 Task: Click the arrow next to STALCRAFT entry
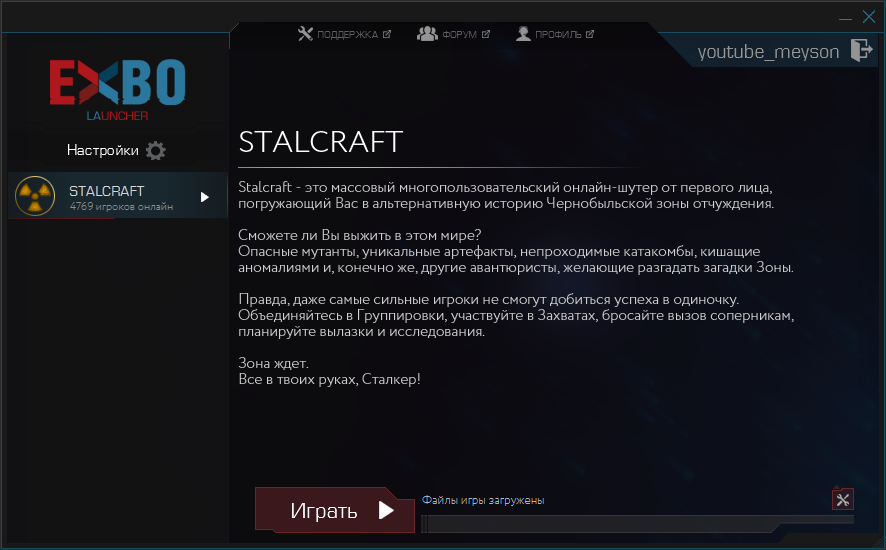(x=205, y=197)
